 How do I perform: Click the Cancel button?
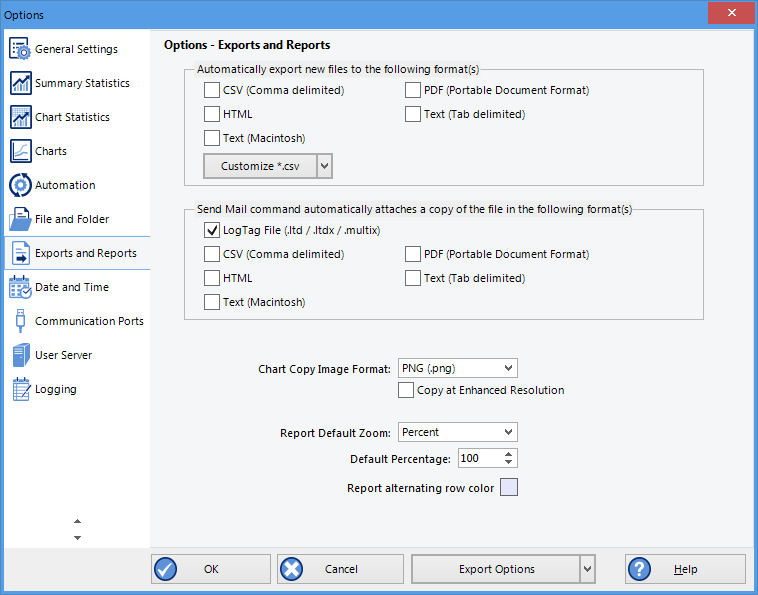[x=340, y=569]
